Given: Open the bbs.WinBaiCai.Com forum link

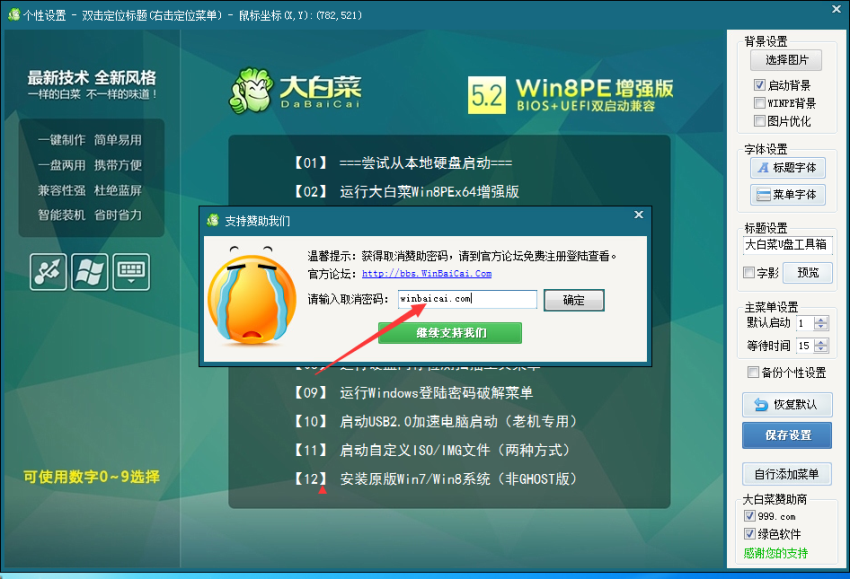Looking at the screenshot, I should 427,274.
